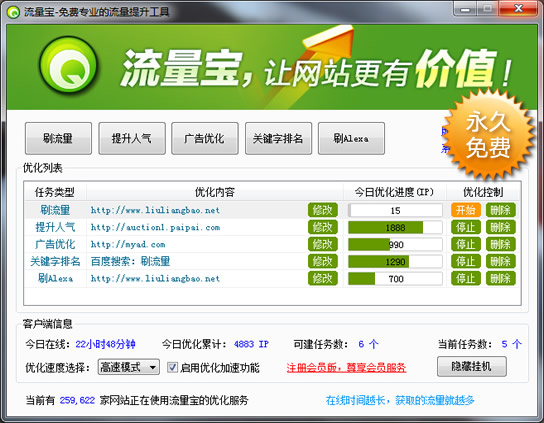Stop the 提升人气 task
544x423 pixels.
coord(466,227)
